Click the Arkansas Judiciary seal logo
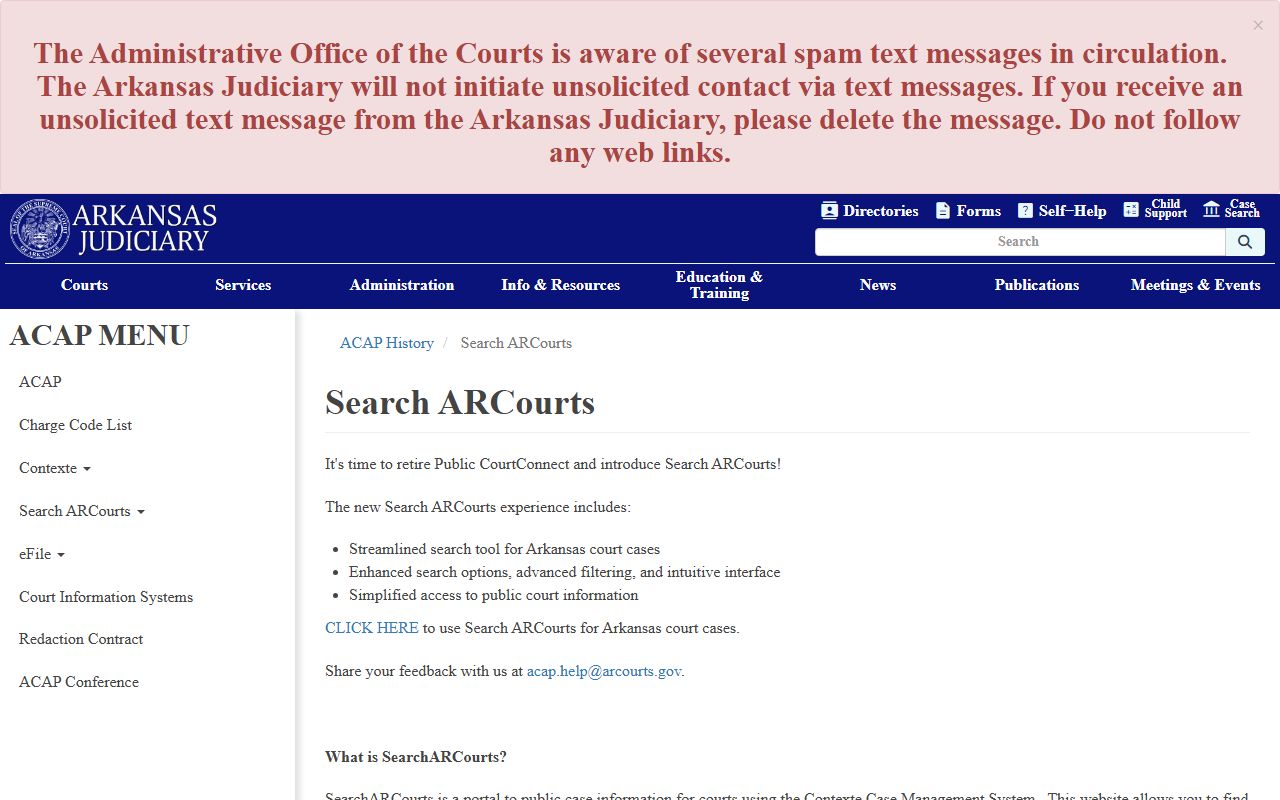 40,229
